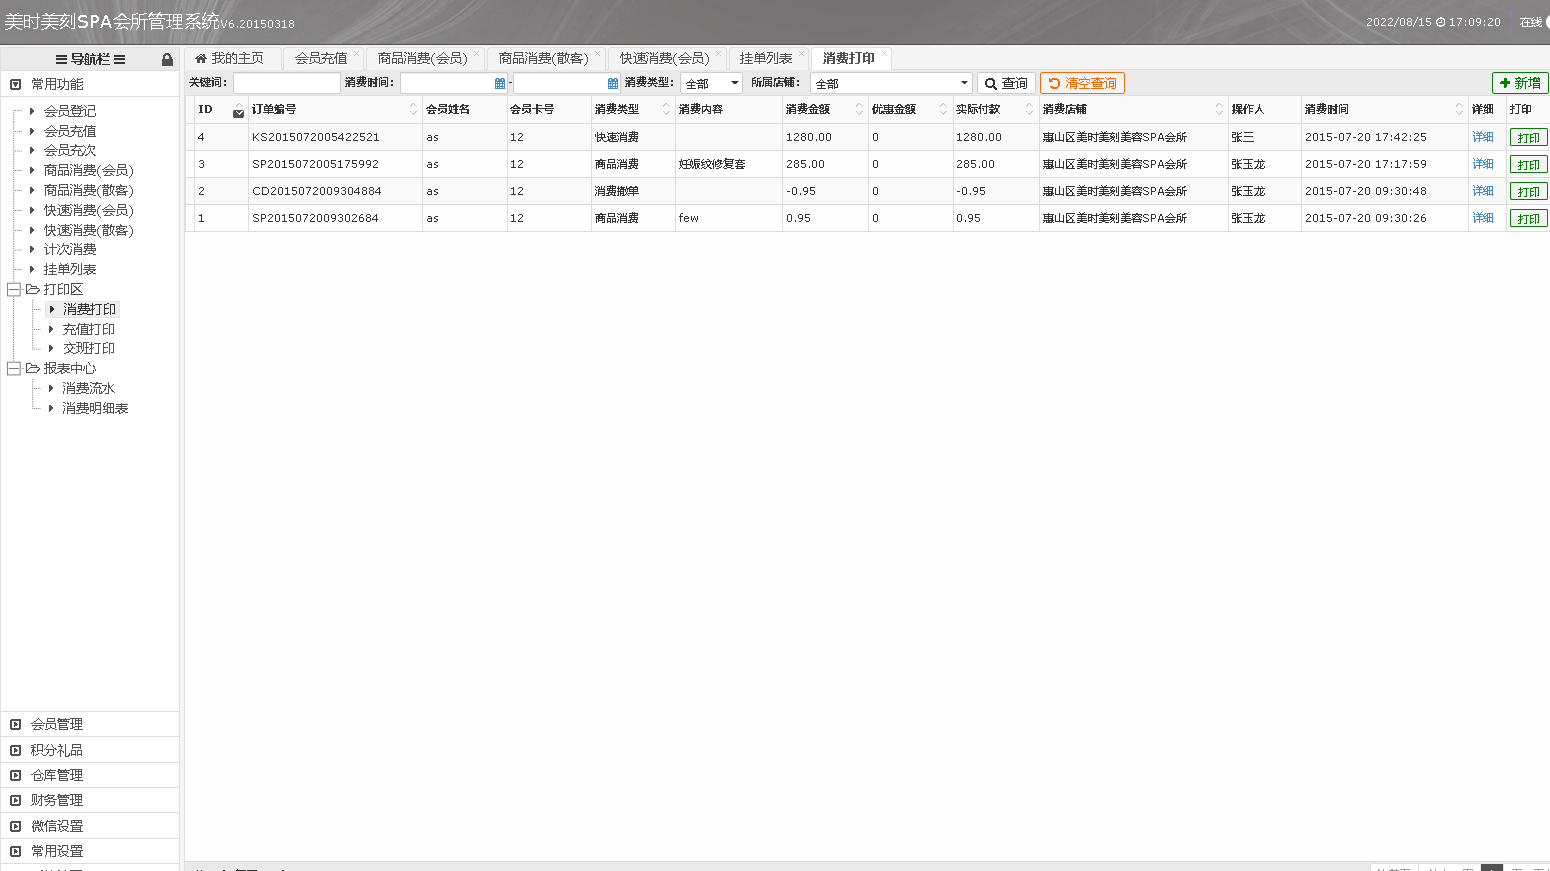The width and height of the screenshot is (1550, 871).
Task: Click the ID column filter menu icon
Action: click(238, 113)
